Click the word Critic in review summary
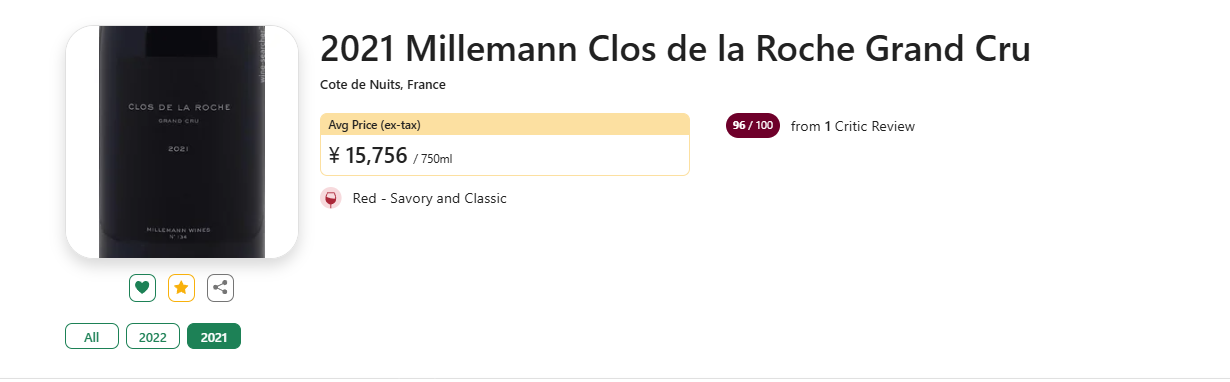1230x382 pixels. 853,126
